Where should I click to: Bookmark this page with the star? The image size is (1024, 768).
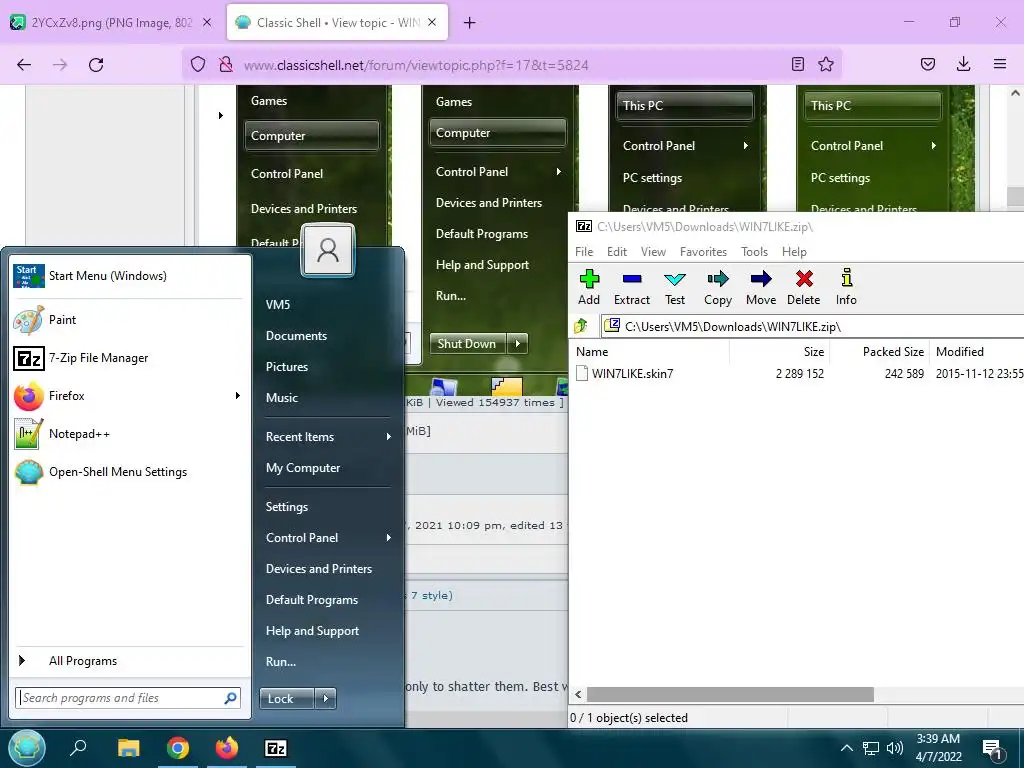coord(826,64)
